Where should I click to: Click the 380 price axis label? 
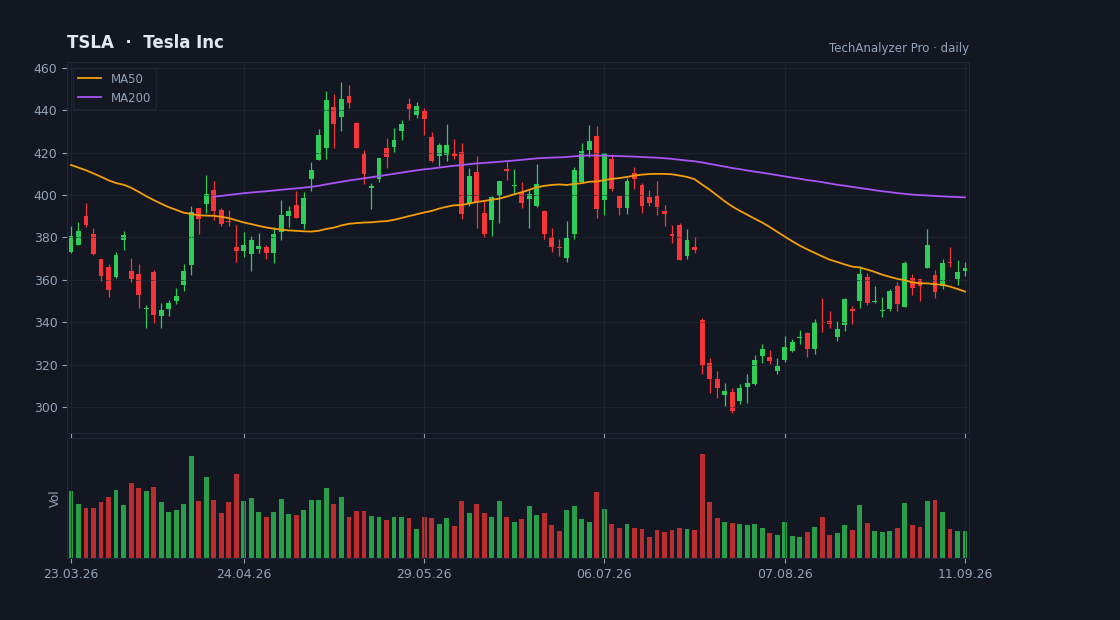click(45, 238)
